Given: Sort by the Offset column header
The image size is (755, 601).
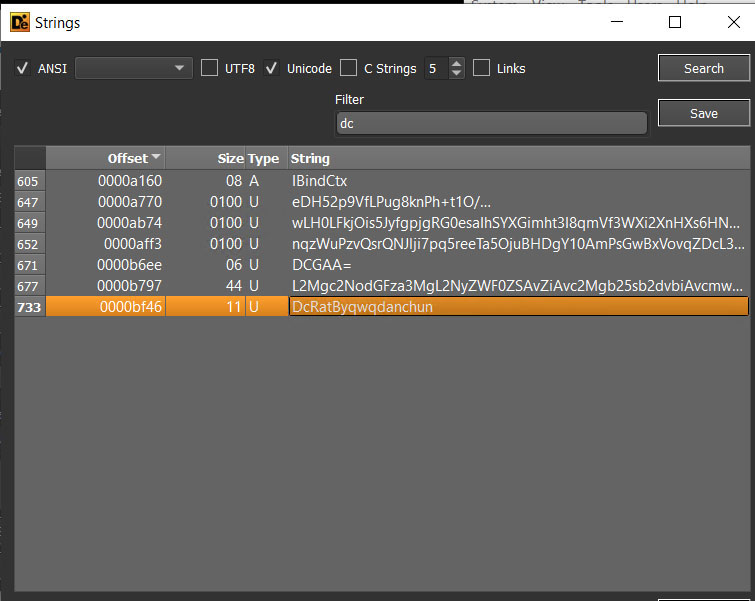Looking at the screenshot, I should 105,158.
